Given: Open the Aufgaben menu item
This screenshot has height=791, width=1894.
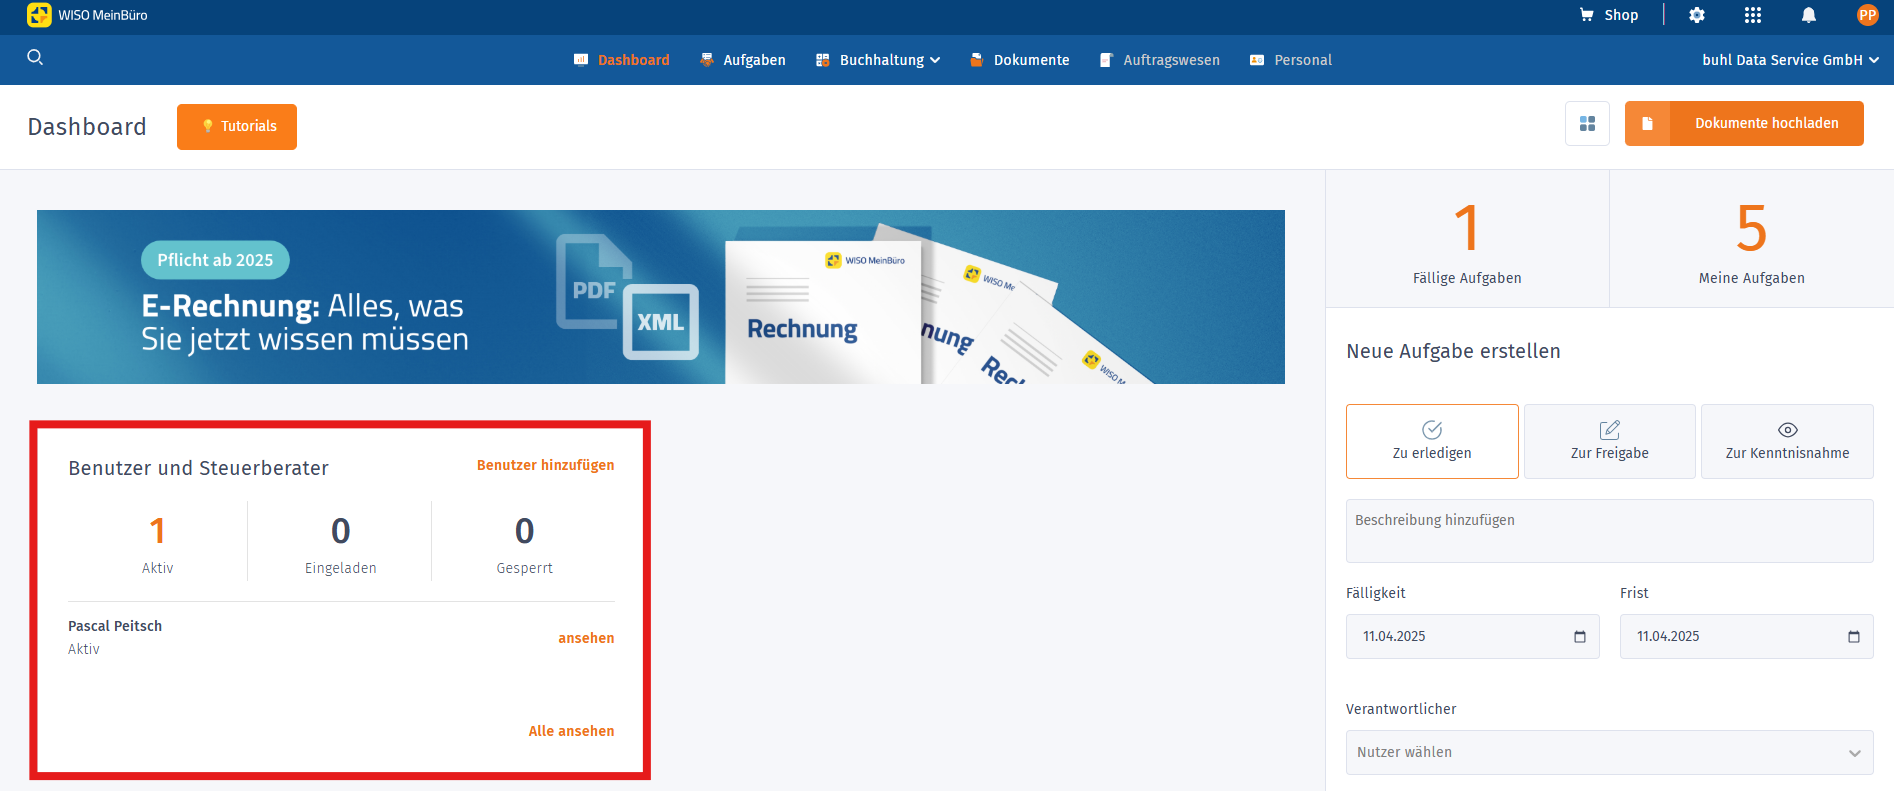Looking at the screenshot, I should click(743, 60).
